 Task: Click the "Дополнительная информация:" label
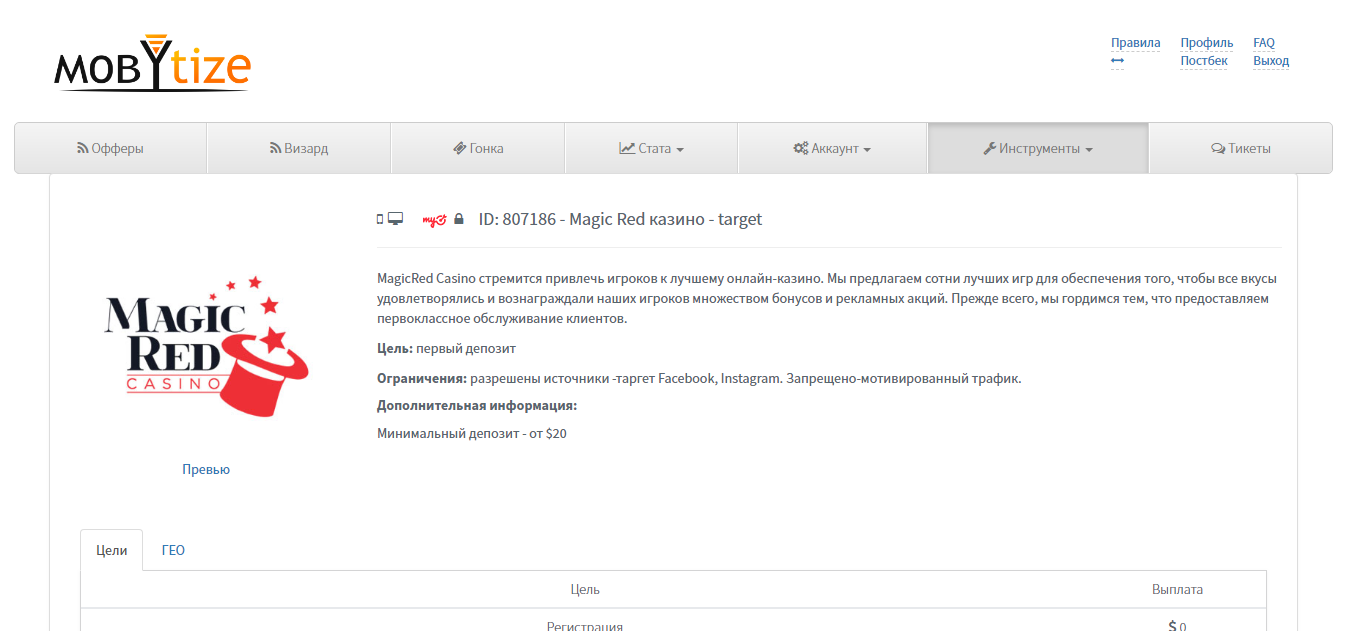(x=477, y=405)
